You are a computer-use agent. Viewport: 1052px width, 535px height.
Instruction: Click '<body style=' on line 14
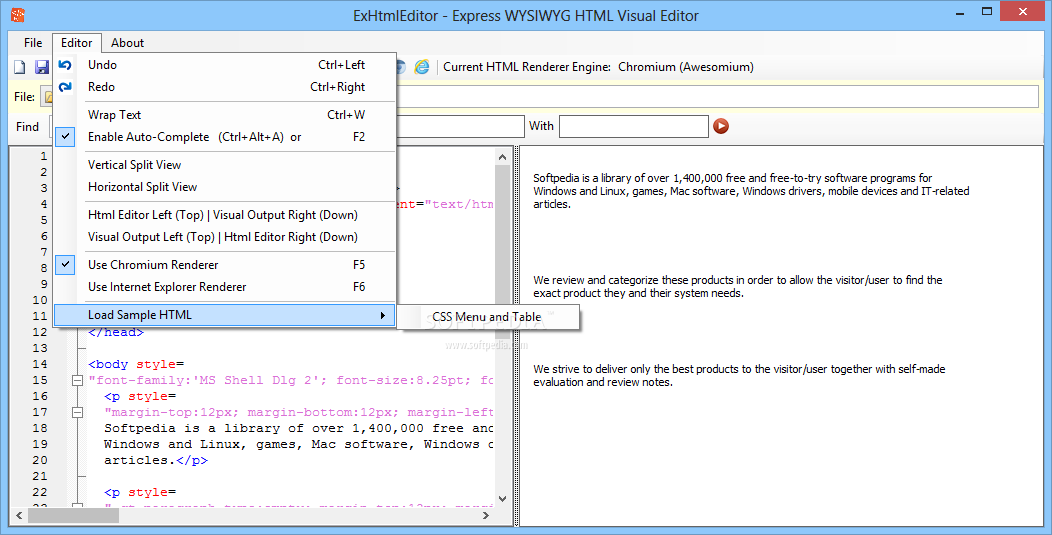[136, 364]
